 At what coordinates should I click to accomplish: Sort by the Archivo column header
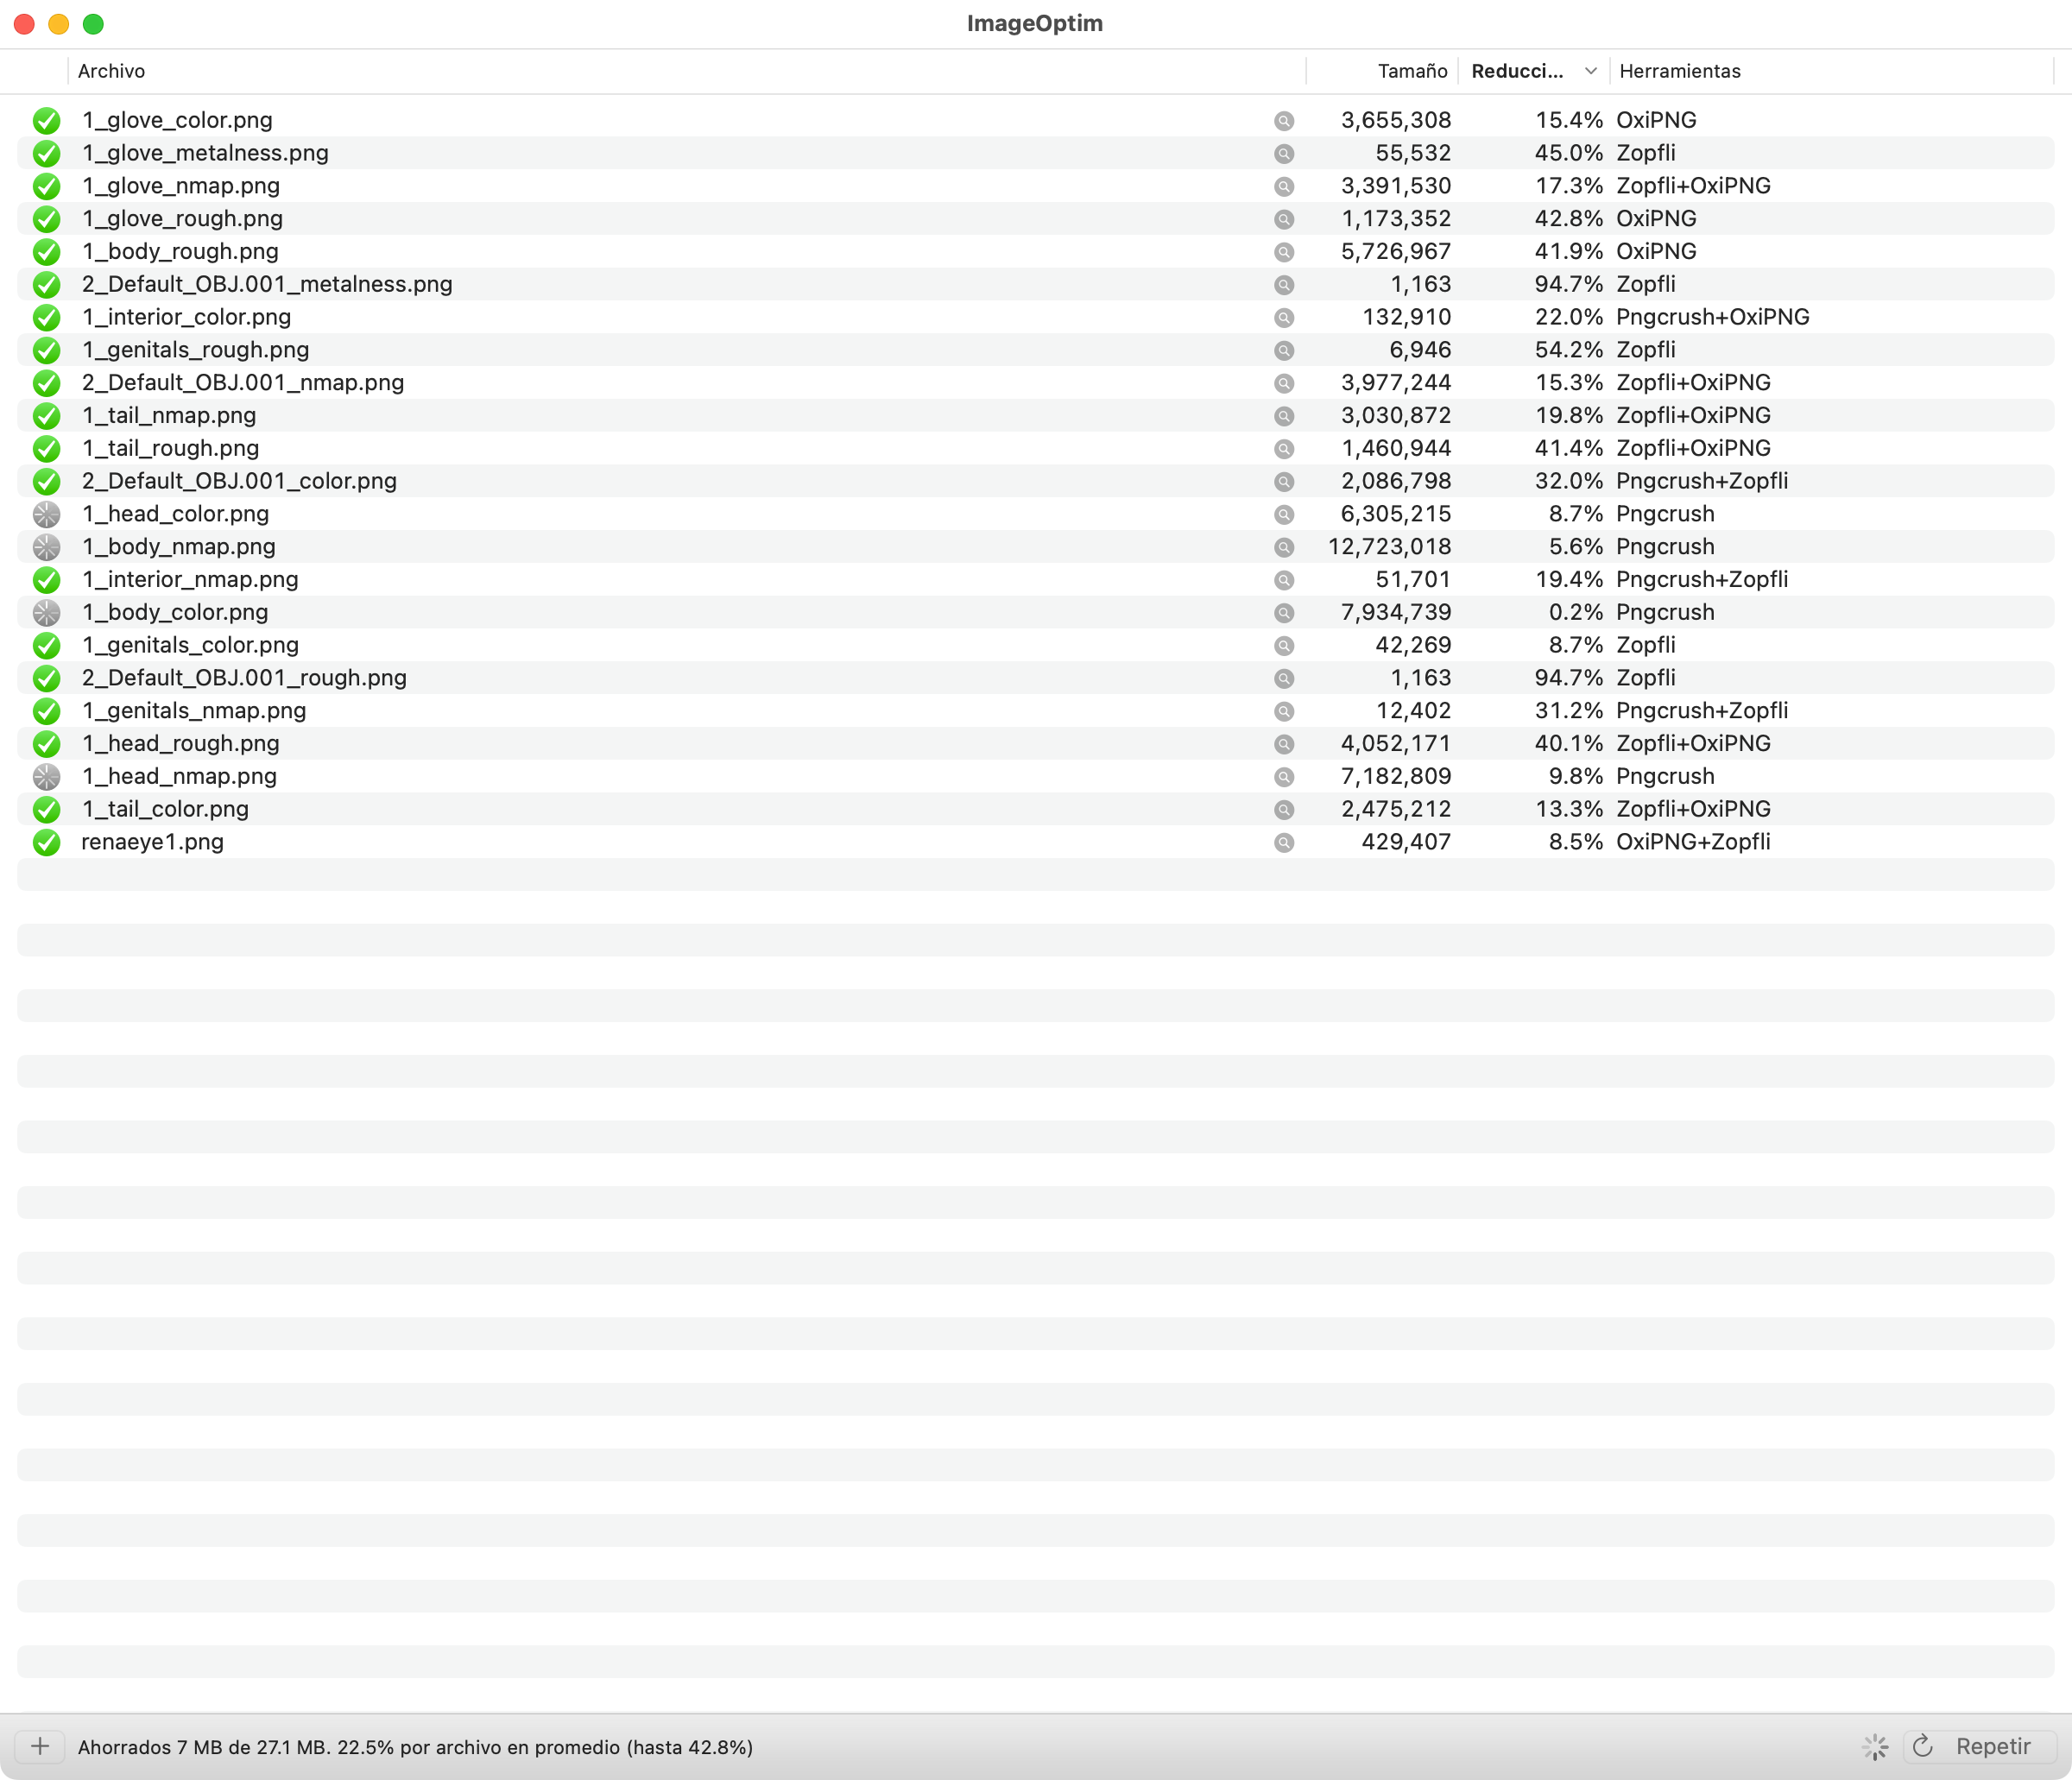111,71
